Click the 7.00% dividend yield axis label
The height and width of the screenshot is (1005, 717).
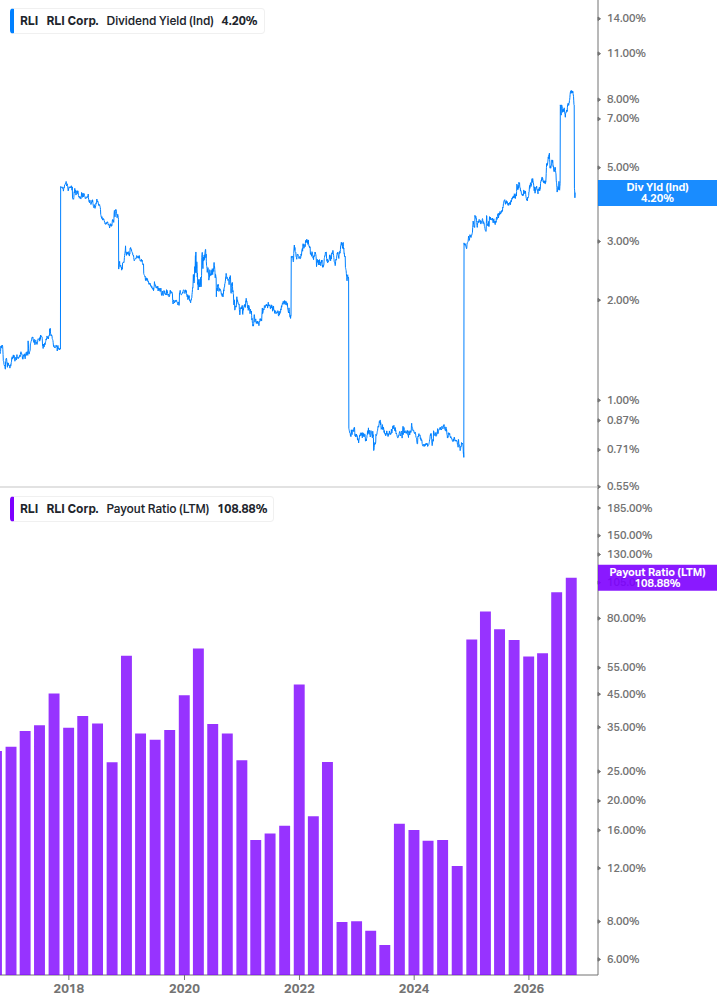pos(623,119)
